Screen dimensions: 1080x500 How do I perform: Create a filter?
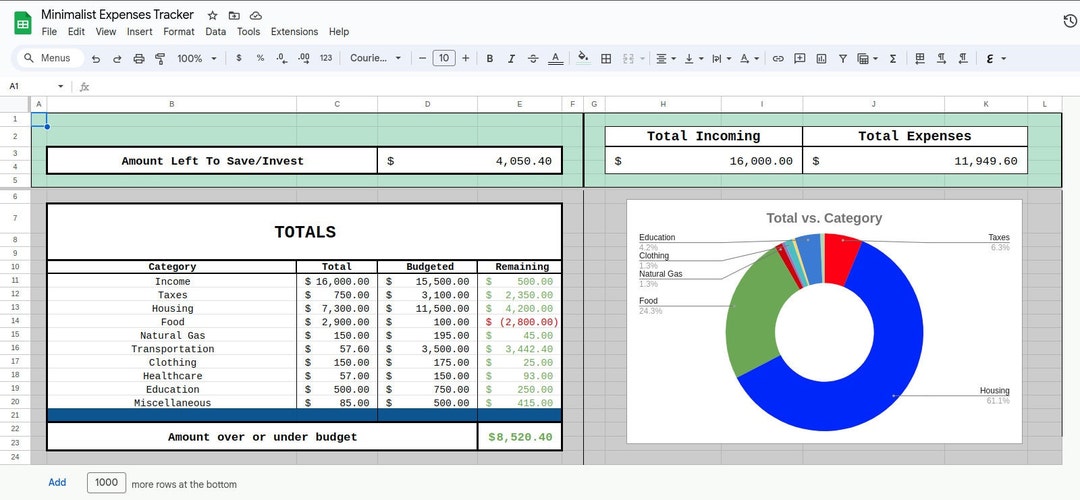pyautogui.click(x=842, y=59)
